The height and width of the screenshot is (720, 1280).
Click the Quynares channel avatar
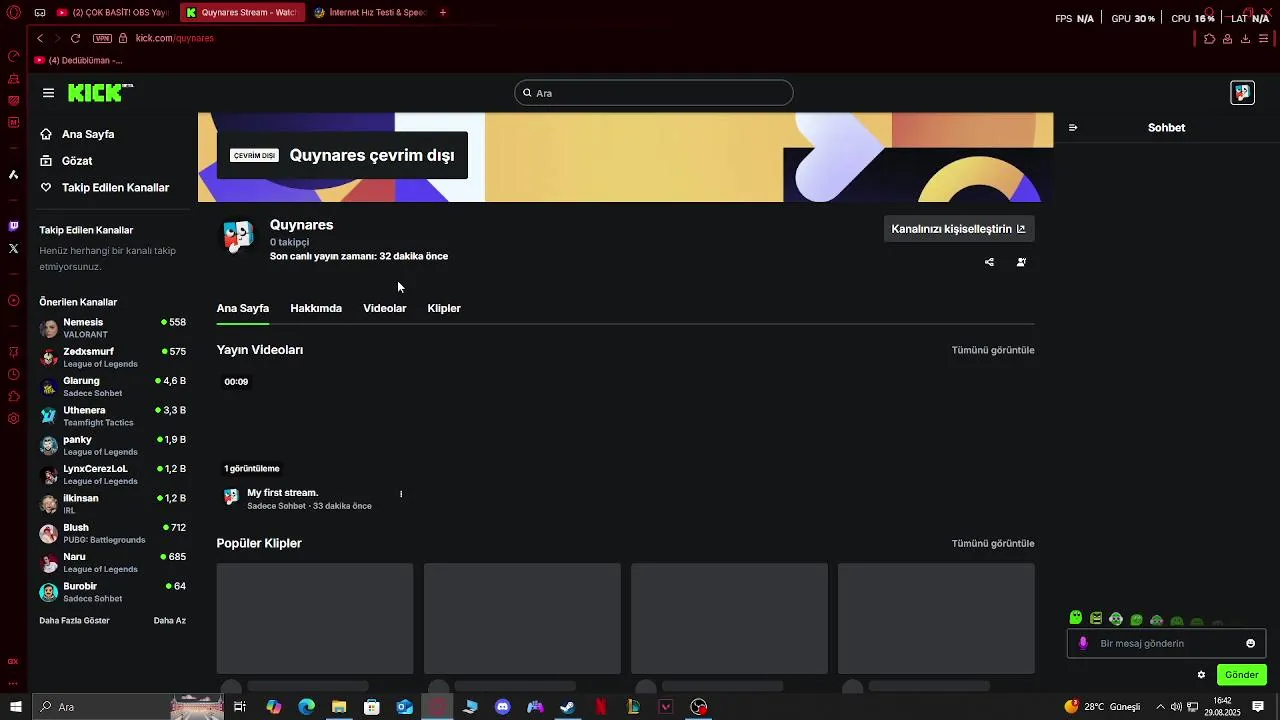238,237
